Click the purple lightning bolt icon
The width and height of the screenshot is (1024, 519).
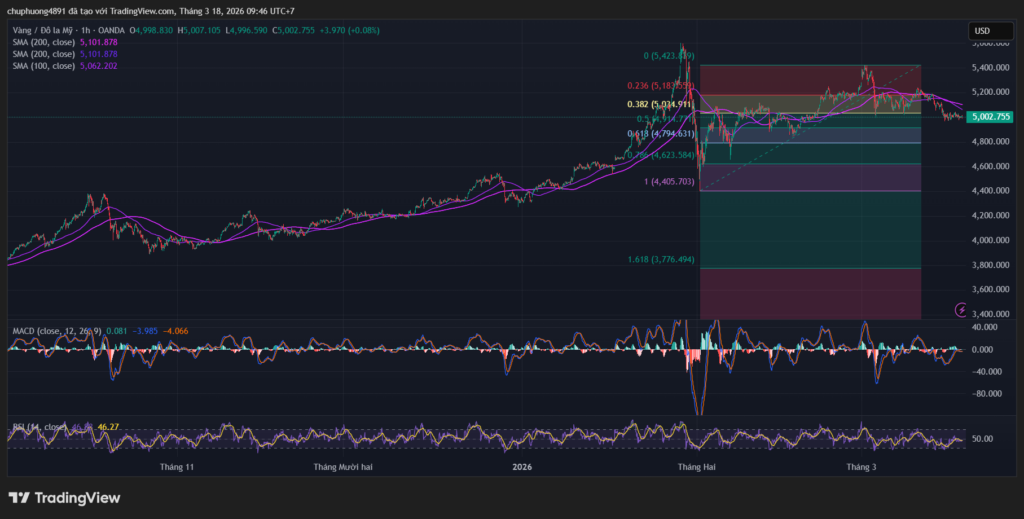tap(962, 310)
